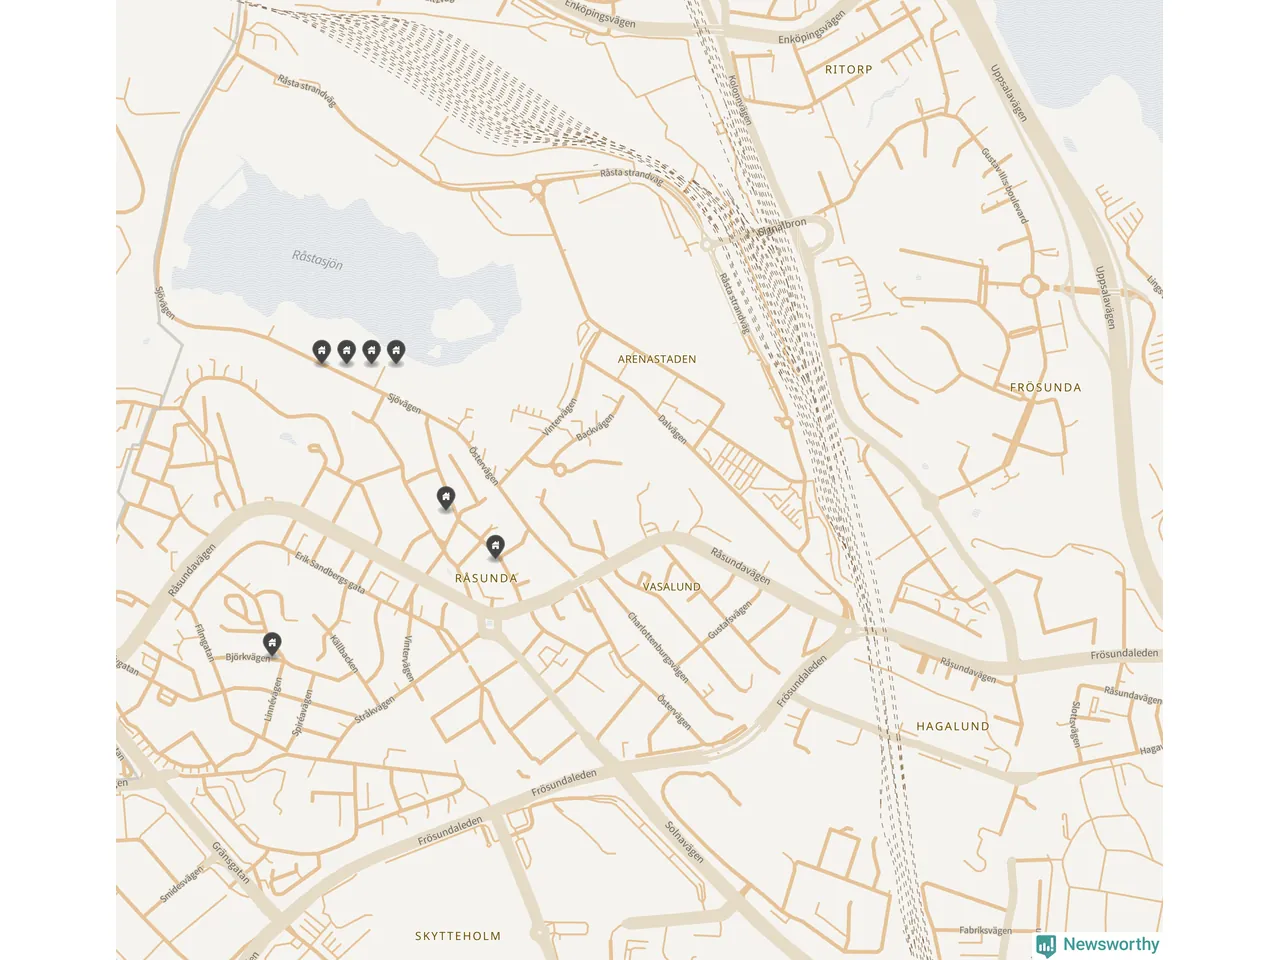The width and height of the screenshot is (1280, 960).
Task: Click the house marker above the Råsunda label
Action: pos(495,547)
